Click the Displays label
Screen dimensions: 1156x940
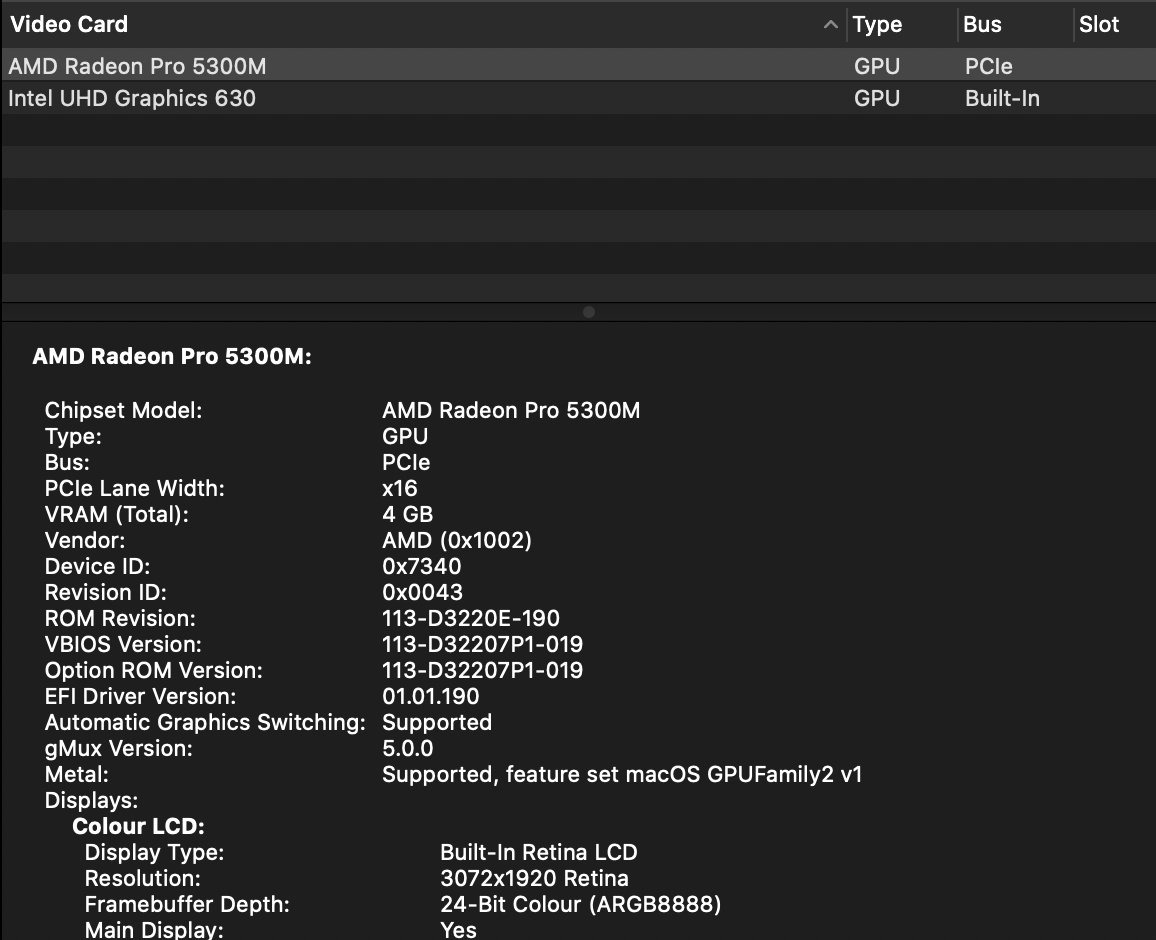[91, 801]
